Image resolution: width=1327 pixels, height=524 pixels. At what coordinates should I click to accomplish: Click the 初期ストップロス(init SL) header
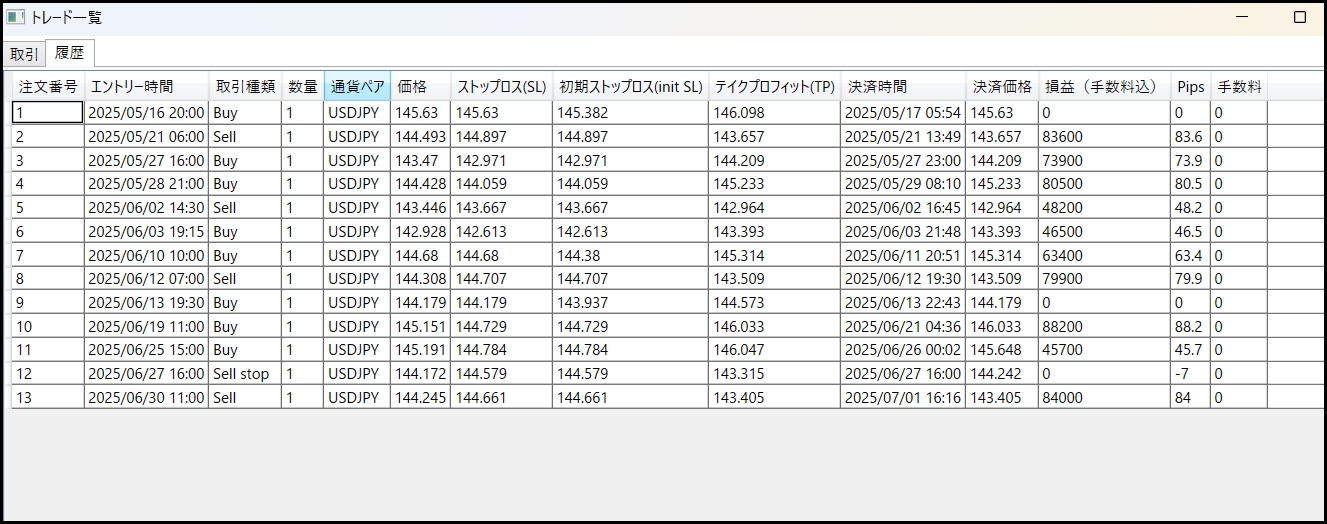coord(630,87)
